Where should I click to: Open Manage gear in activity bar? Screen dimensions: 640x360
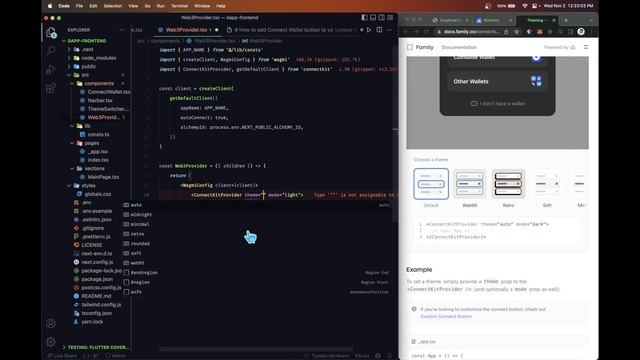51,342
